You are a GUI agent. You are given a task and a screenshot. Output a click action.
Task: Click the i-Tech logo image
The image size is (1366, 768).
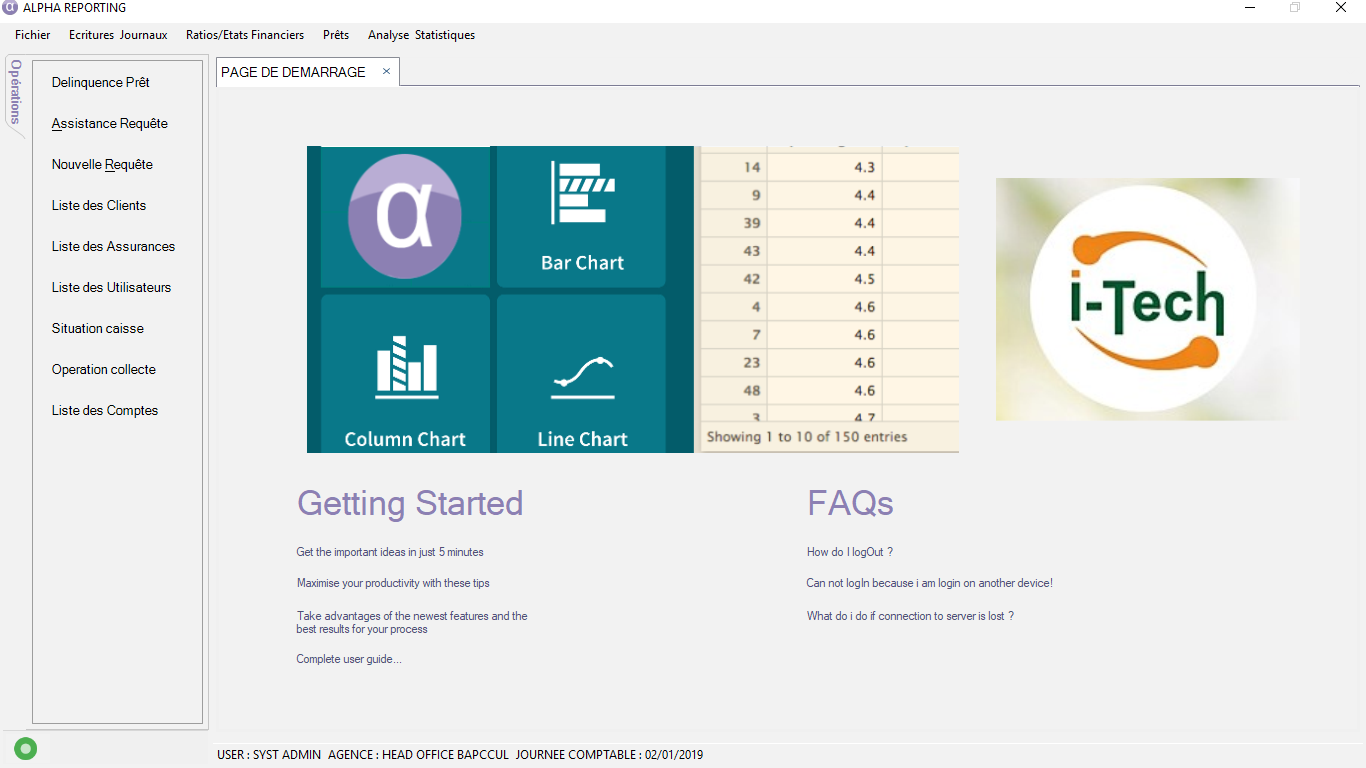point(1148,299)
